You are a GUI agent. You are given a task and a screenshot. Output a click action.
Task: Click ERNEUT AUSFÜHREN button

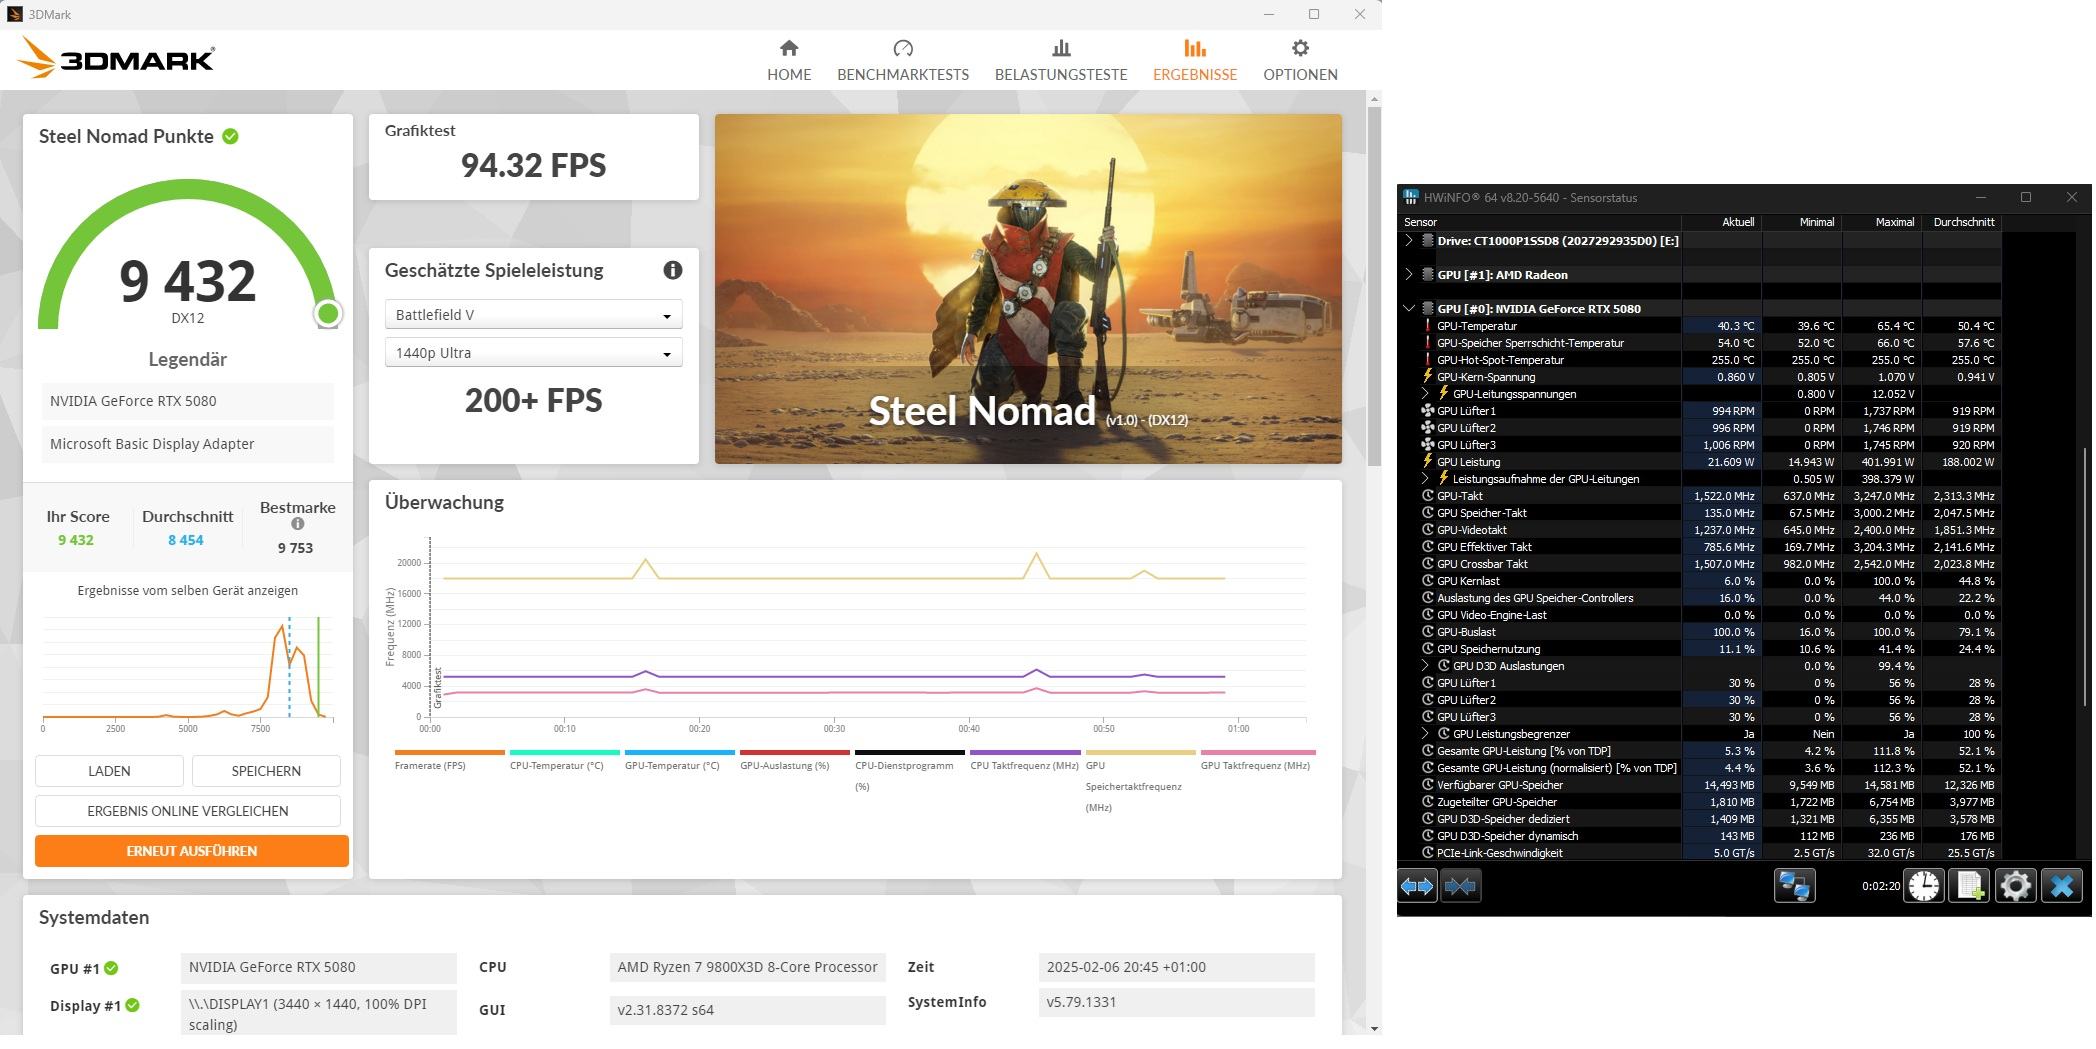[x=192, y=850]
